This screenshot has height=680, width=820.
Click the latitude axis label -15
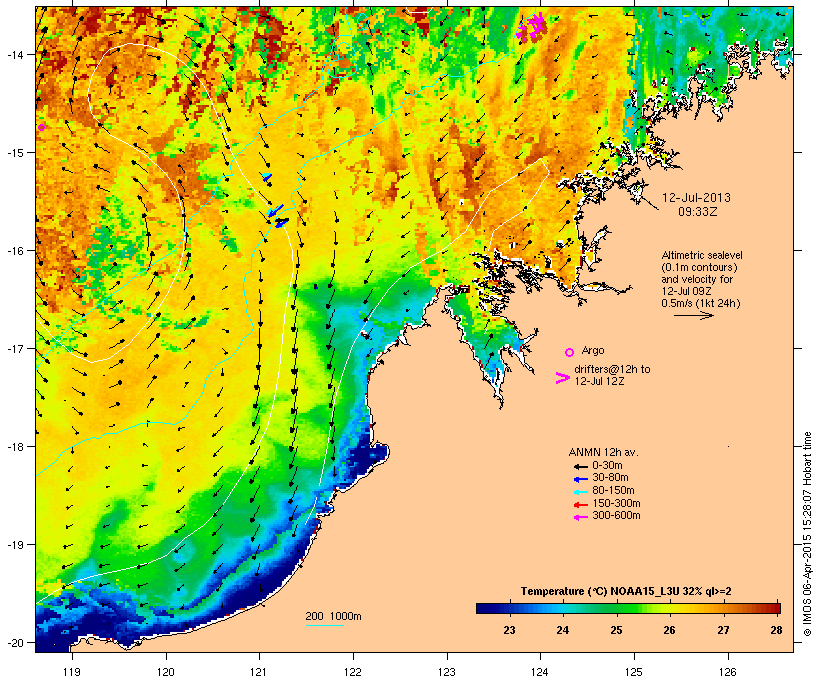coord(14,153)
